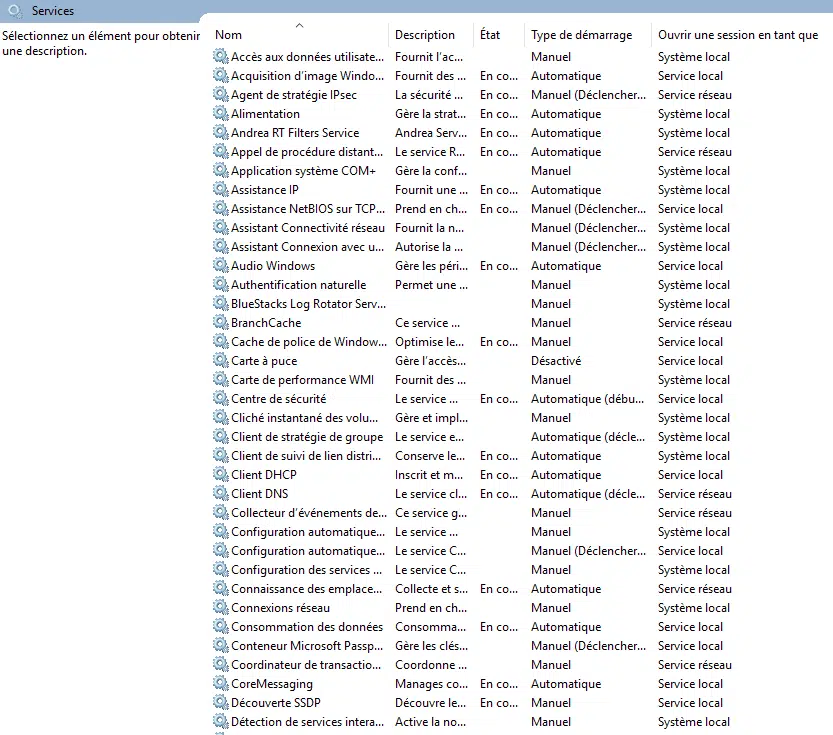Click Coordonne ... description cell
The image size is (833, 735).
[x=431, y=665]
